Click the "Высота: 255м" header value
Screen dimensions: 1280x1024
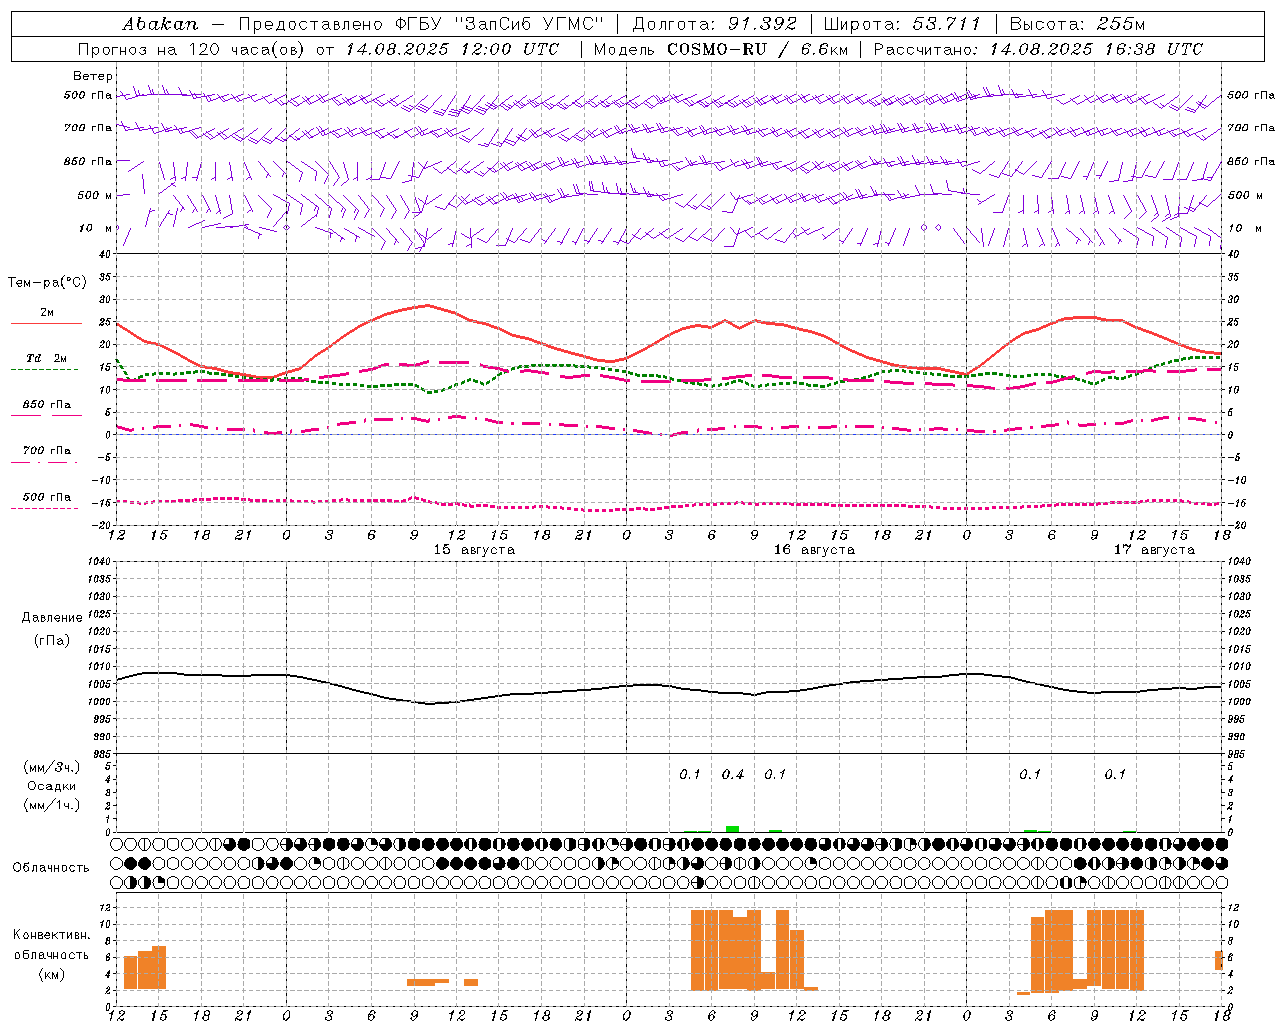click(1077, 23)
